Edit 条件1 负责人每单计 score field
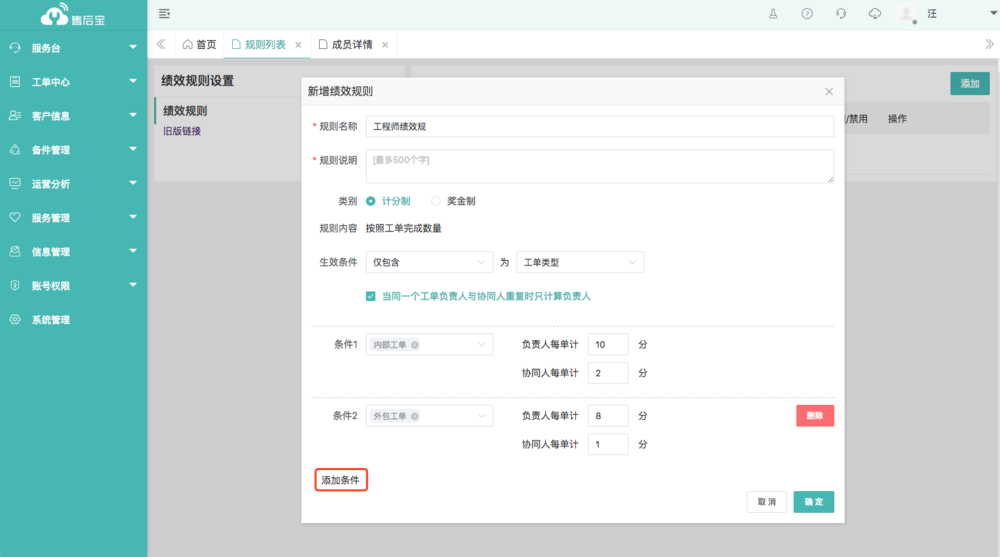Viewport: 1000px width, 557px height. coord(608,345)
